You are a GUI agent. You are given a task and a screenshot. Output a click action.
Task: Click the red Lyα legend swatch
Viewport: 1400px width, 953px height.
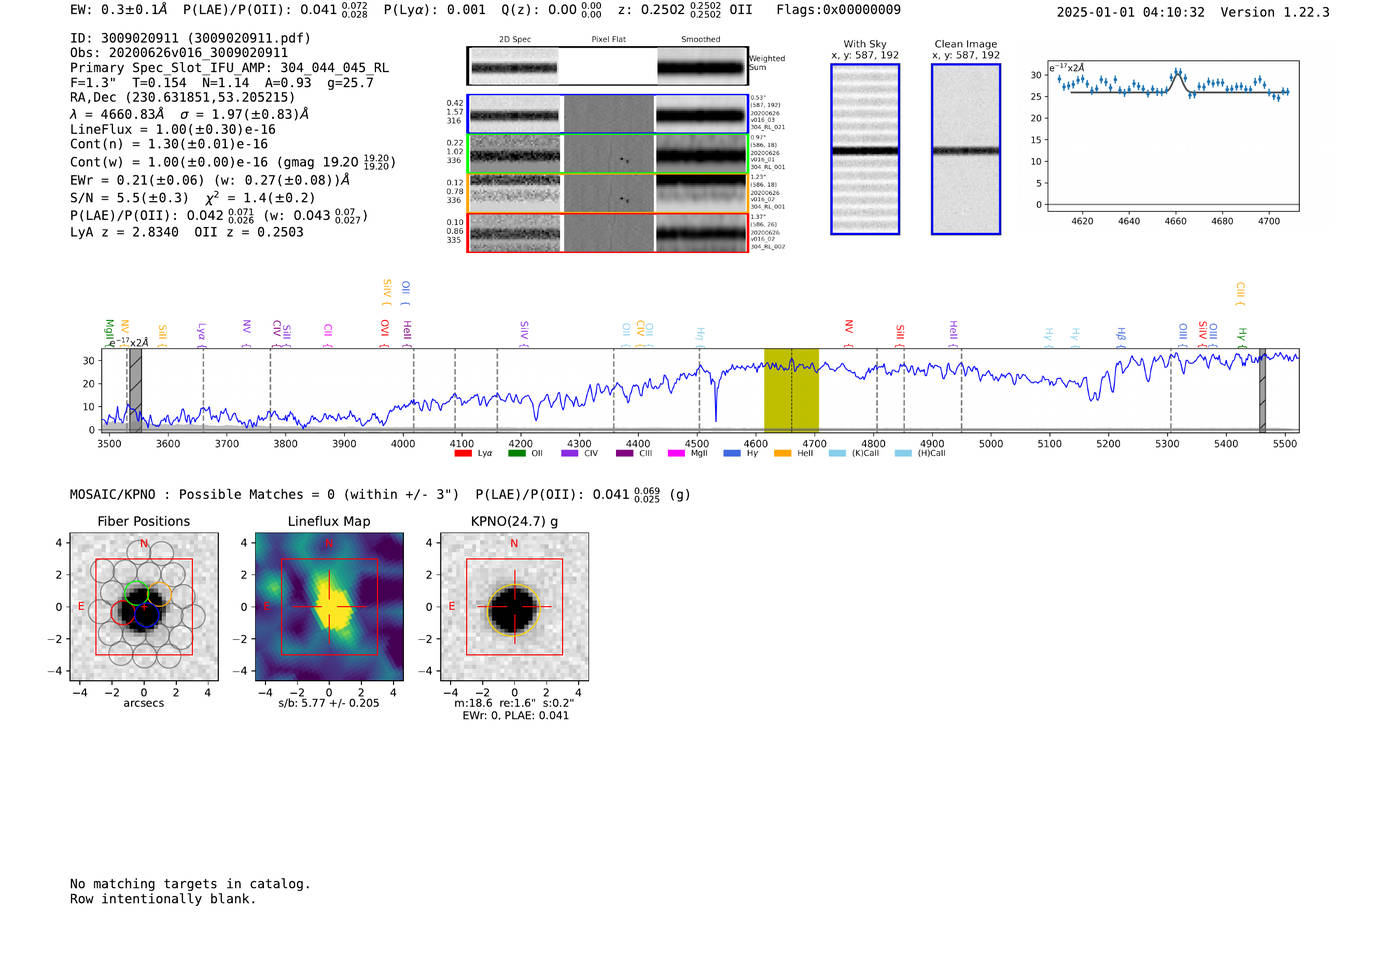[463, 454]
